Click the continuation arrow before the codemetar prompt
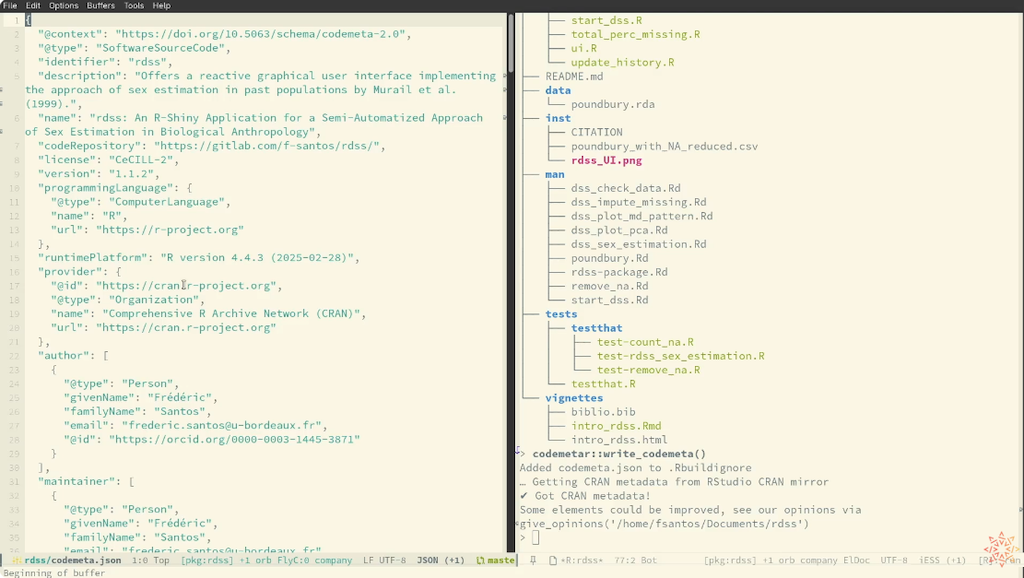 (518, 452)
